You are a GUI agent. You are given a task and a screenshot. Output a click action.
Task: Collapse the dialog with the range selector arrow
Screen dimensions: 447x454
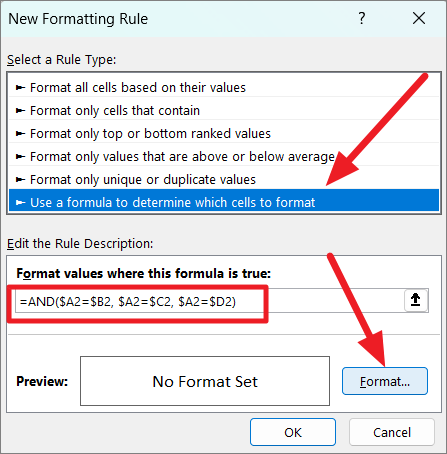(416, 300)
